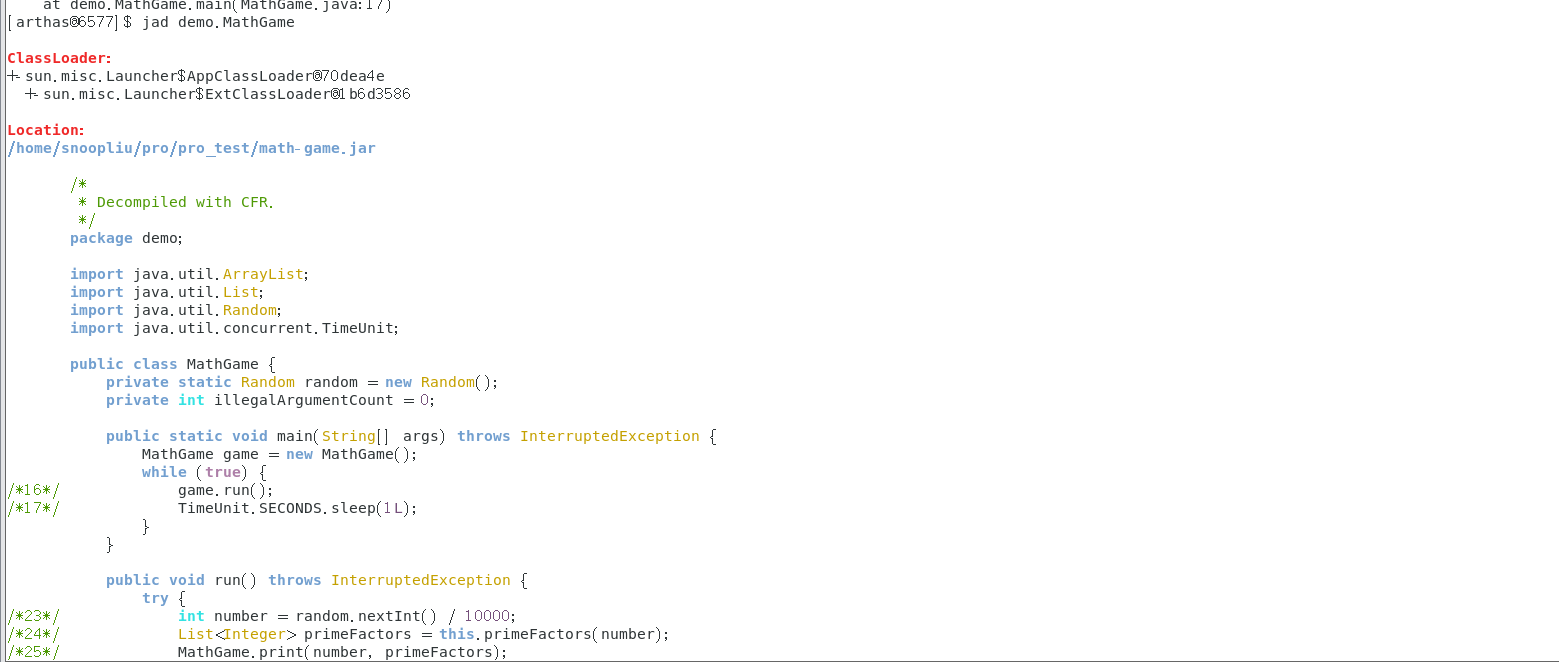The width and height of the screenshot is (1559, 662).
Task: Click the 'while (true) {' line
Action: (204, 472)
